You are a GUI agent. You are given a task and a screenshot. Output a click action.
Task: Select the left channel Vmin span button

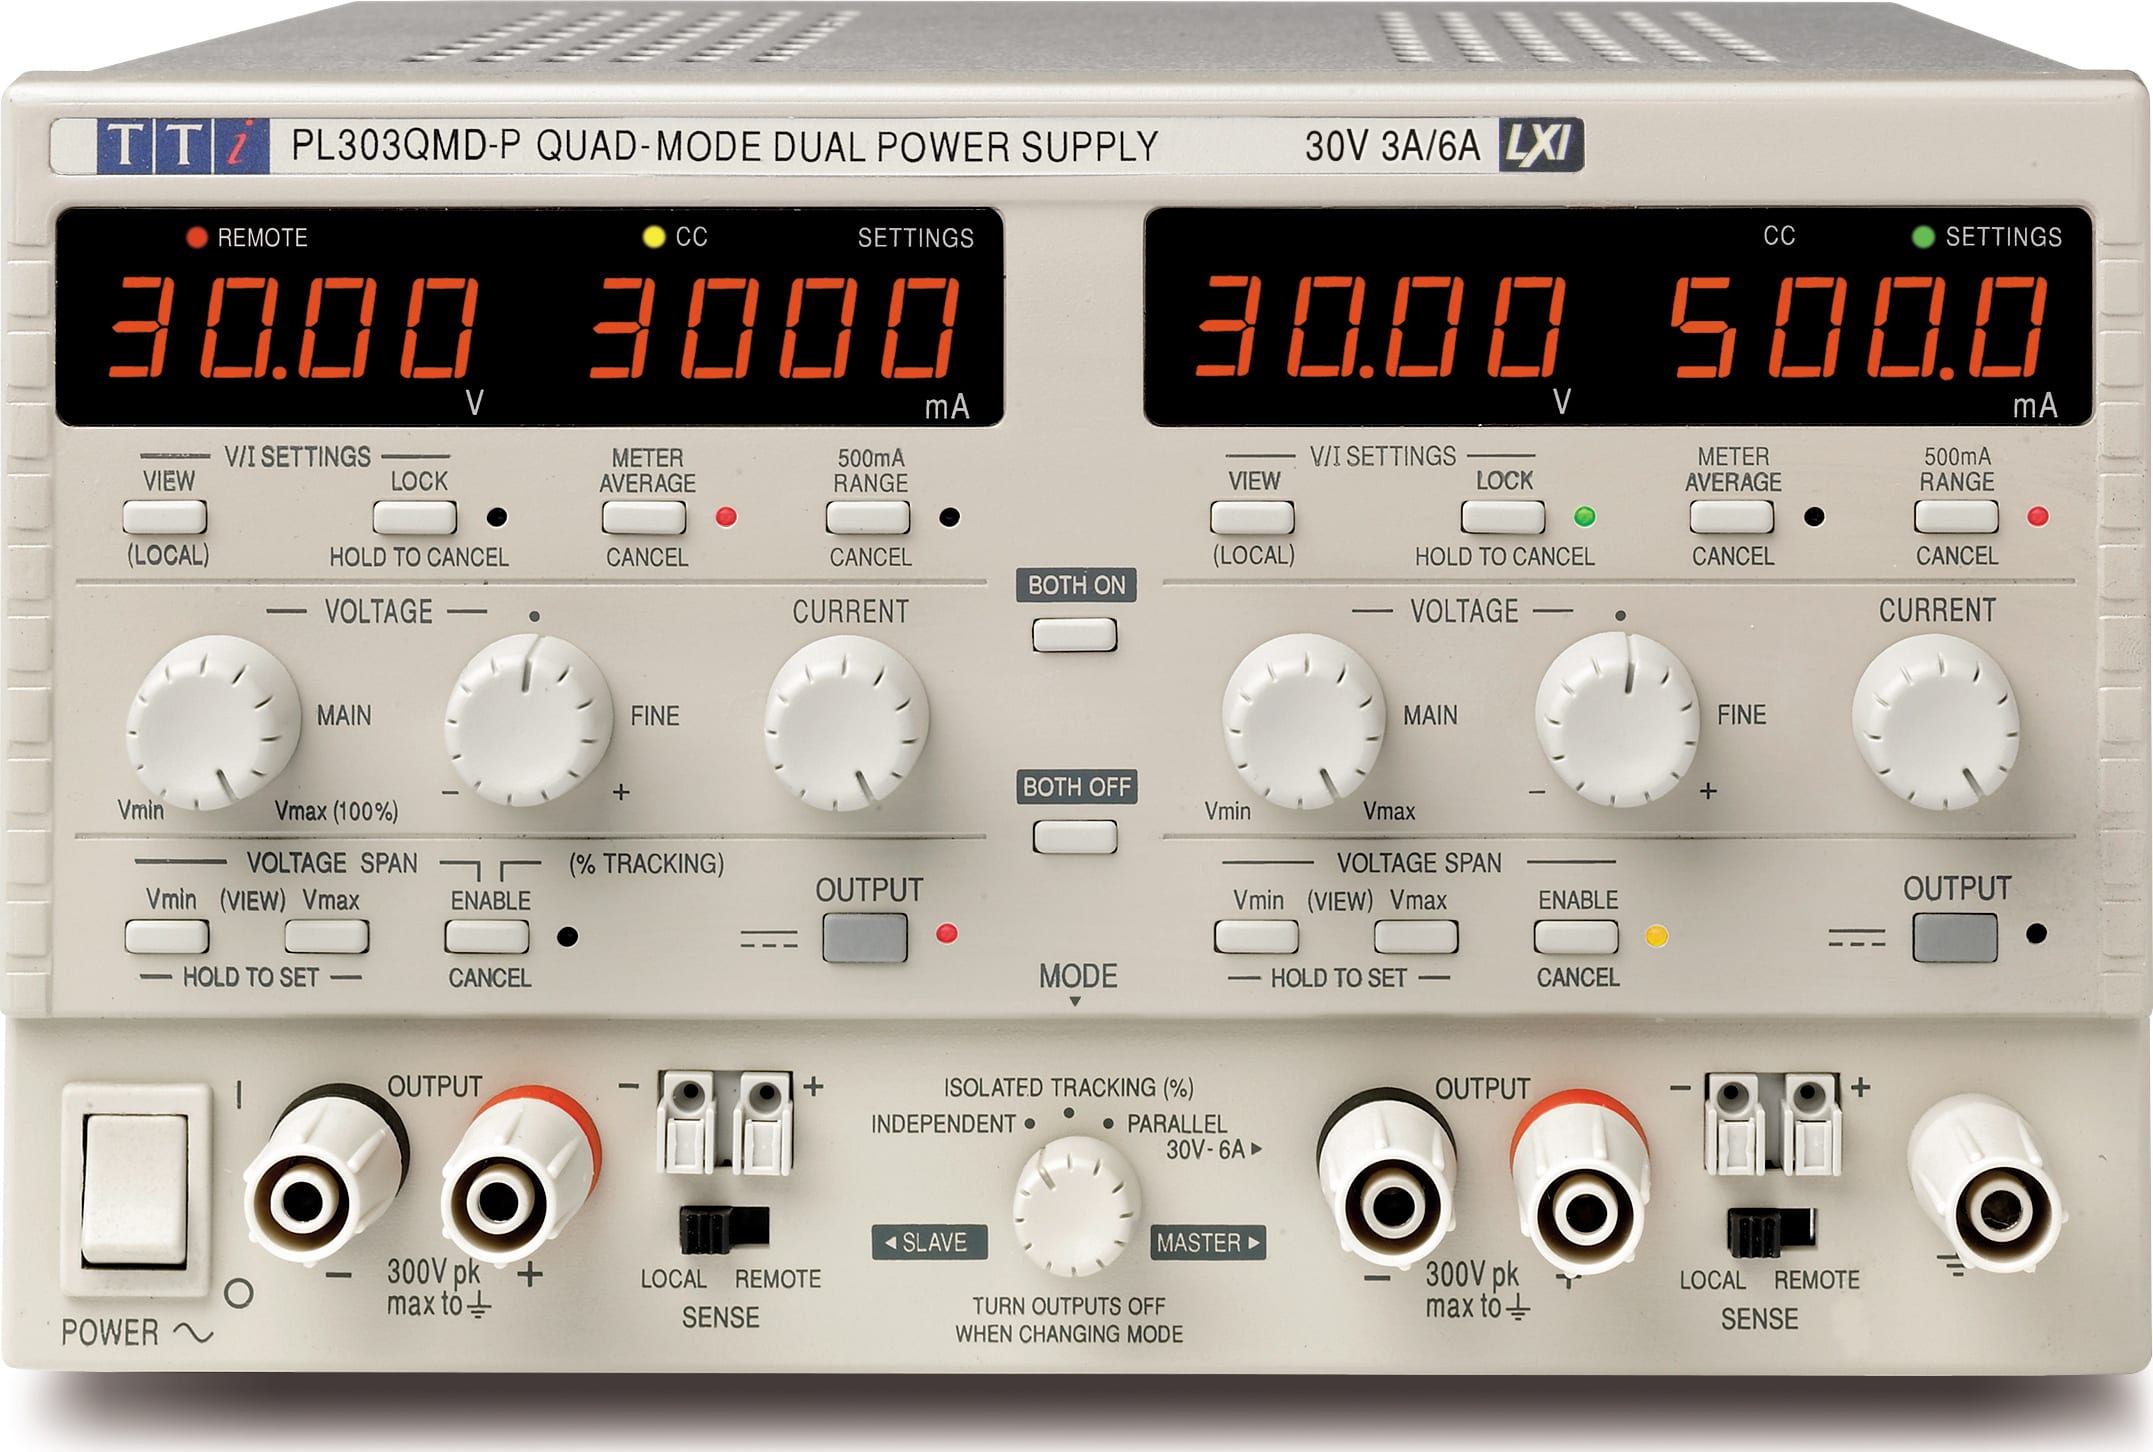point(167,937)
